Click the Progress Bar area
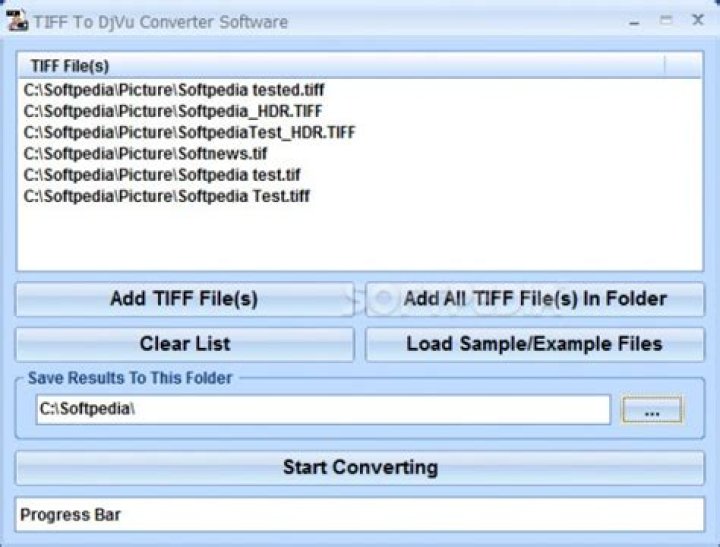The height and width of the screenshot is (547, 720). pyautogui.click(x=360, y=515)
